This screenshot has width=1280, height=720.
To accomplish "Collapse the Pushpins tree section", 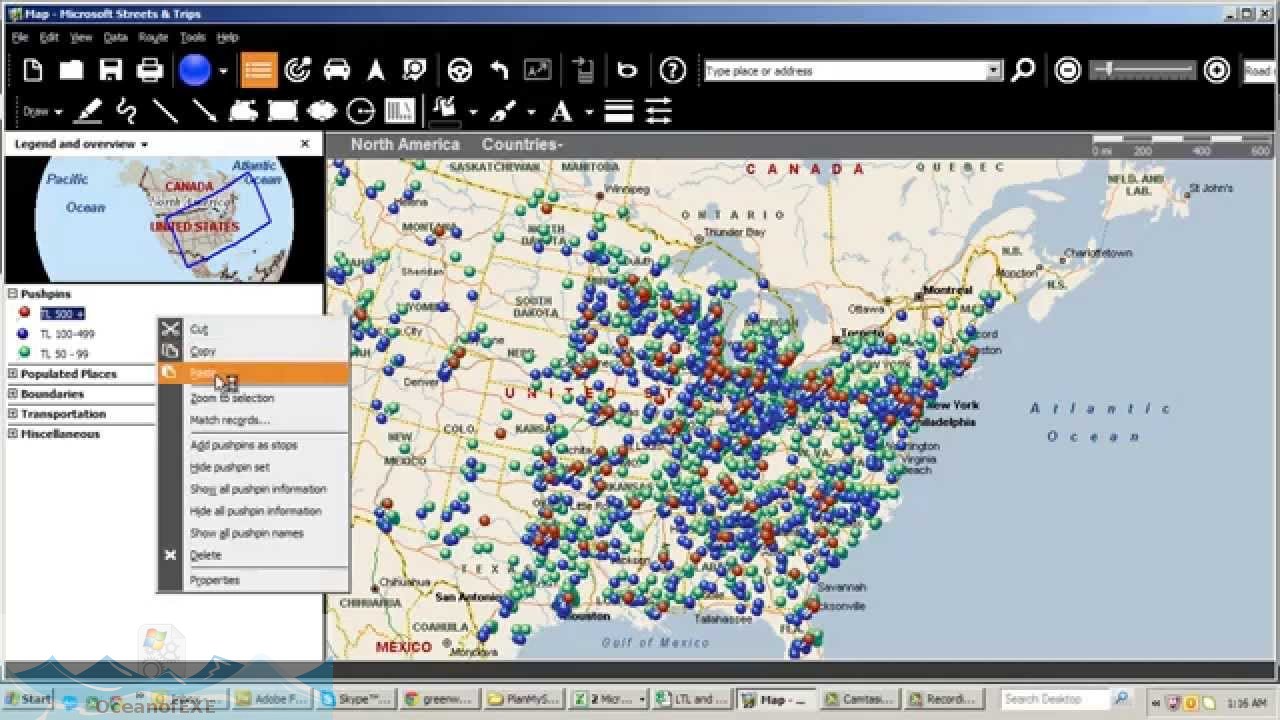I will coord(13,294).
